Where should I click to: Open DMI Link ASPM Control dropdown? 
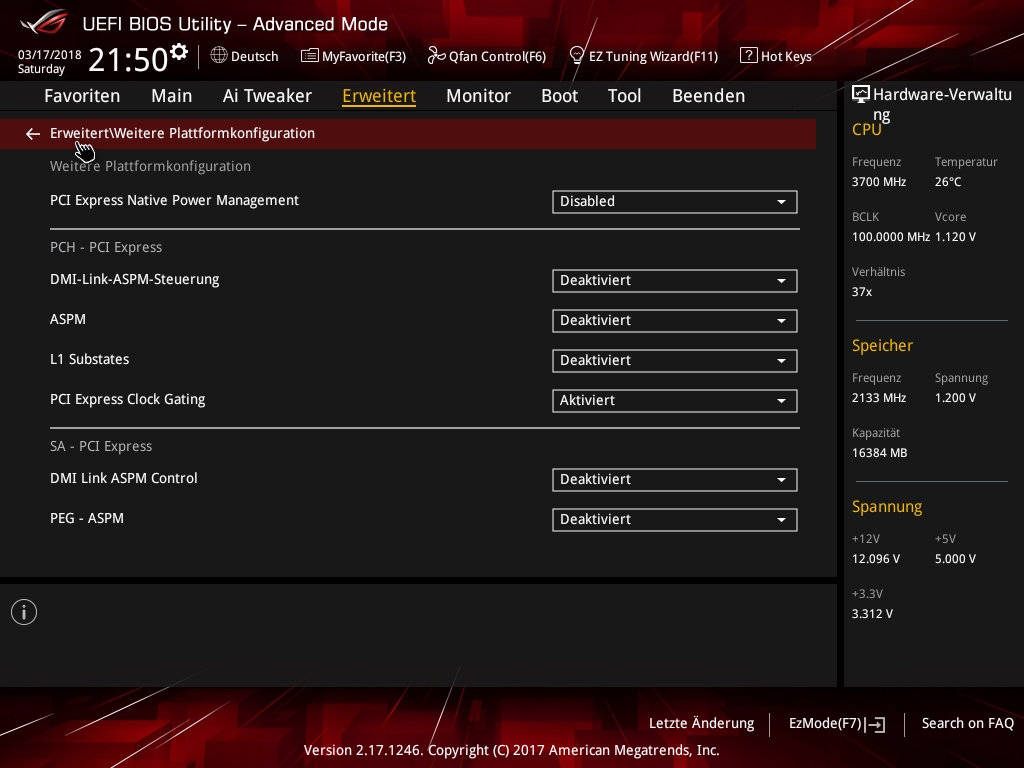675,480
